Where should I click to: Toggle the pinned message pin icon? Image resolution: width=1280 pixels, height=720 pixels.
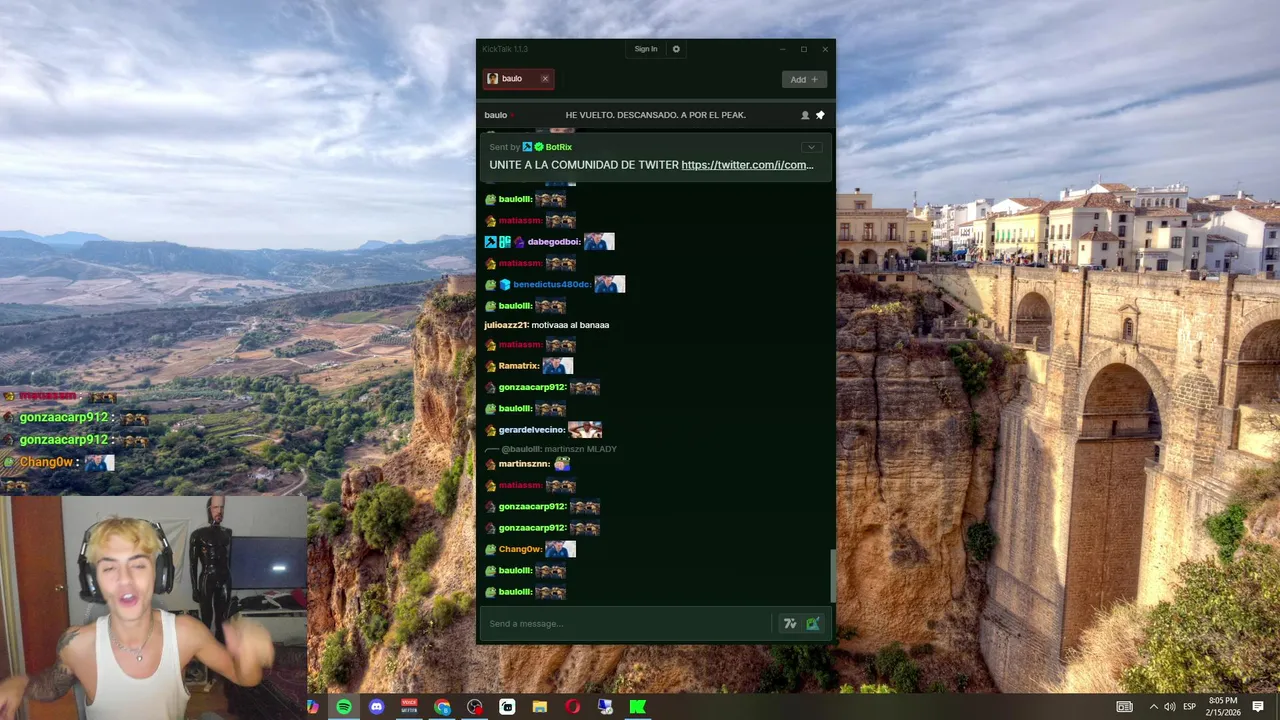(820, 115)
